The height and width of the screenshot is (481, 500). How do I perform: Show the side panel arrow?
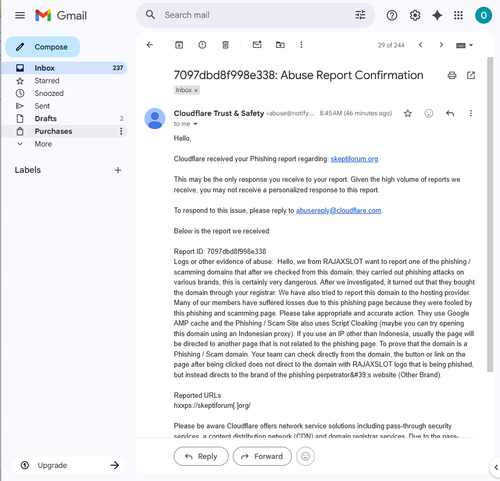495,467
